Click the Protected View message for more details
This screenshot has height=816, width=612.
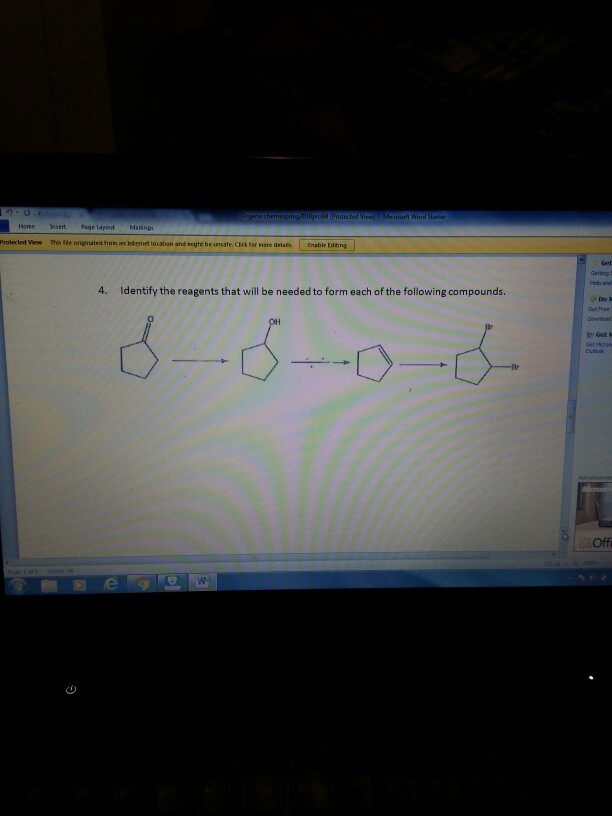point(171,243)
